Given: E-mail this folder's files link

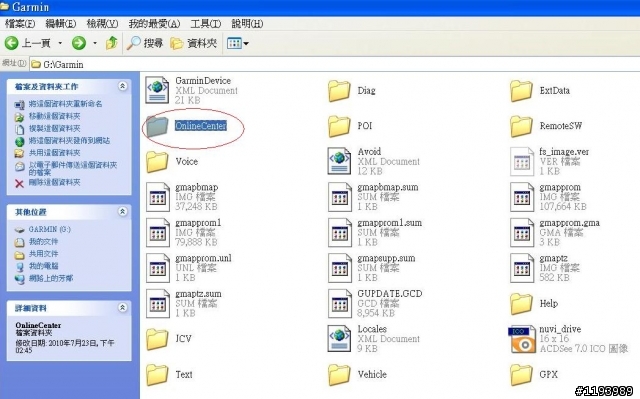Looking at the screenshot, I should (73, 168).
